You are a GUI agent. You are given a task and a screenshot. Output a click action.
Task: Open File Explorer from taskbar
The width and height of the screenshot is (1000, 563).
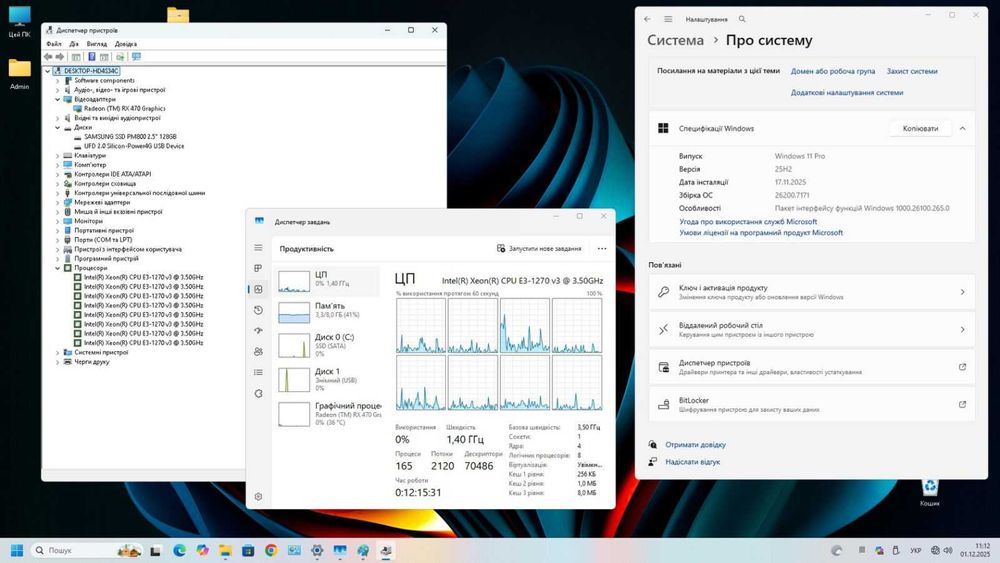(225, 550)
